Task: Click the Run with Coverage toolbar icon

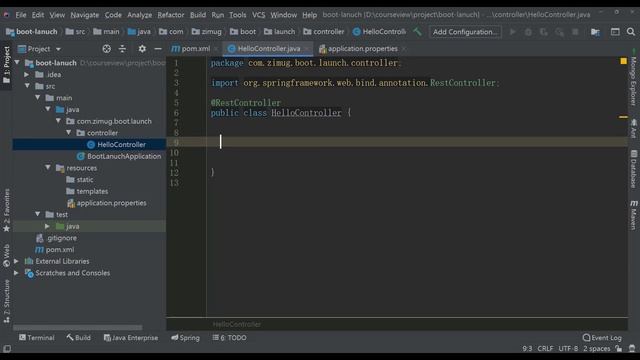Action: coord(544,31)
